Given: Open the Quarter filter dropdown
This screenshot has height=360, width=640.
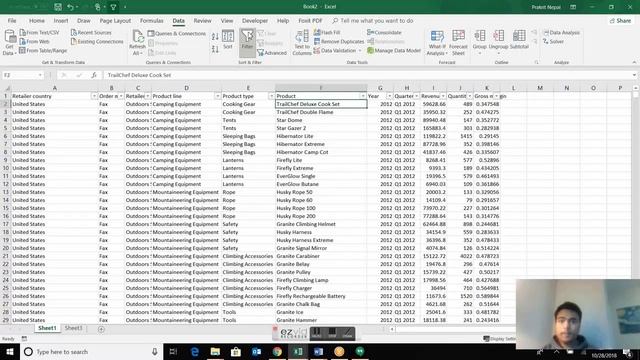Looking at the screenshot, I should coord(416,96).
